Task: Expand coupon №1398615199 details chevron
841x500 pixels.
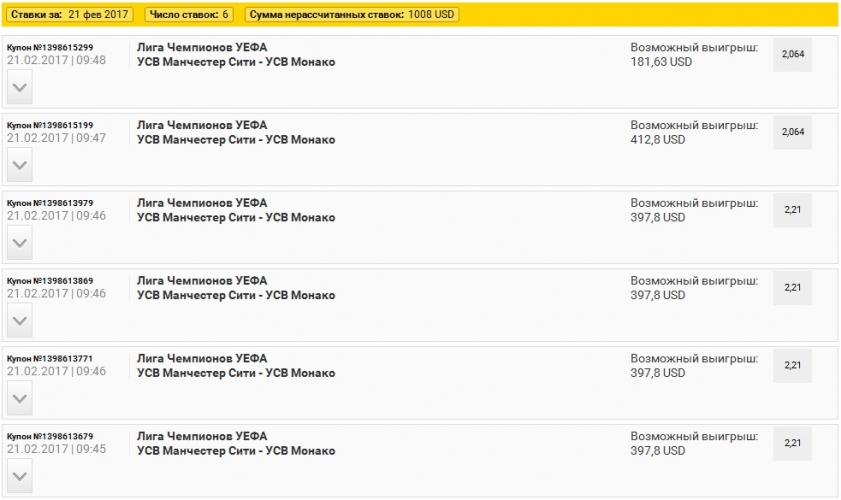Action: [x=20, y=165]
